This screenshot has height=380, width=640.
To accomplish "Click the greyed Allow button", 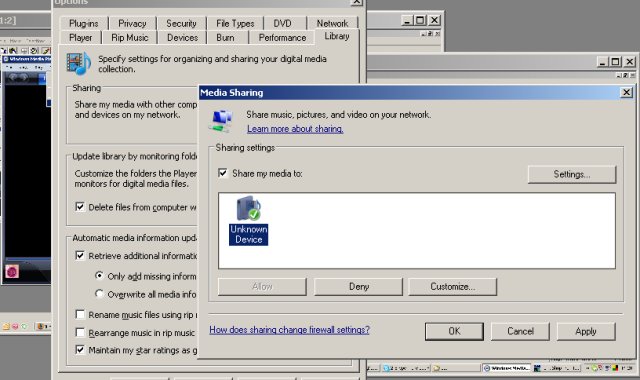I will click(262, 287).
